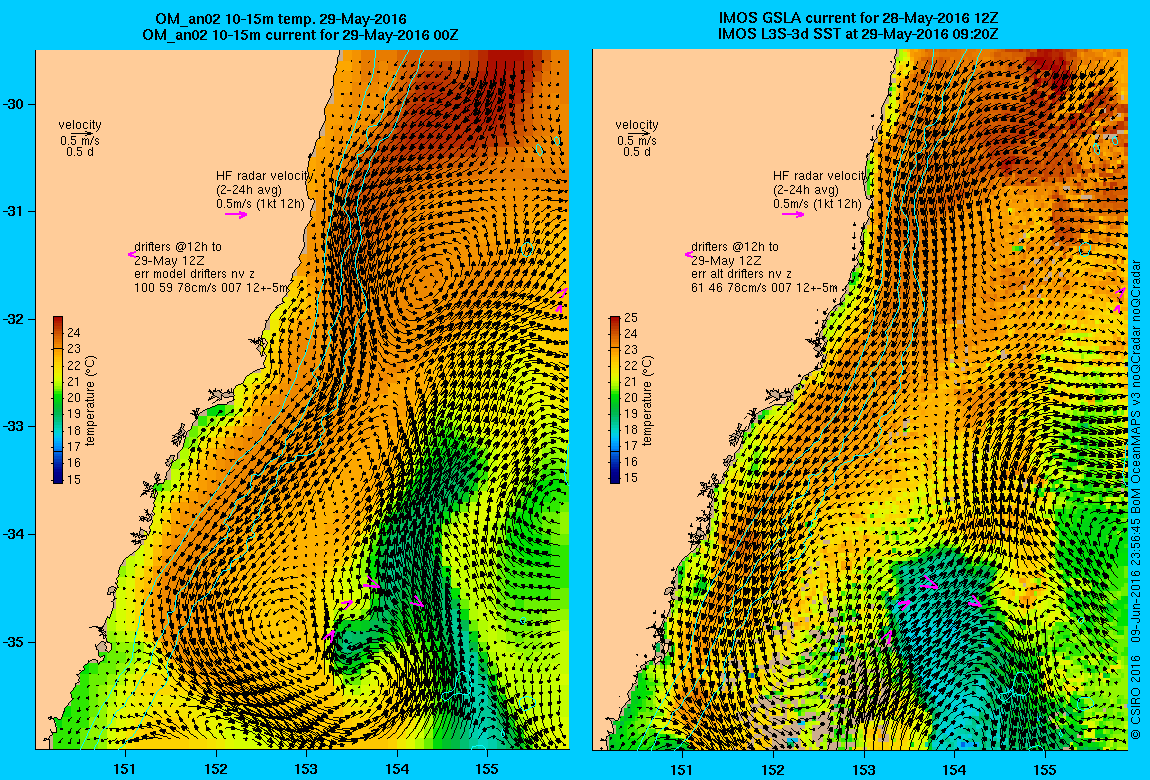
Task: Click longitude '154' under the right map
Action: click(x=954, y=769)
